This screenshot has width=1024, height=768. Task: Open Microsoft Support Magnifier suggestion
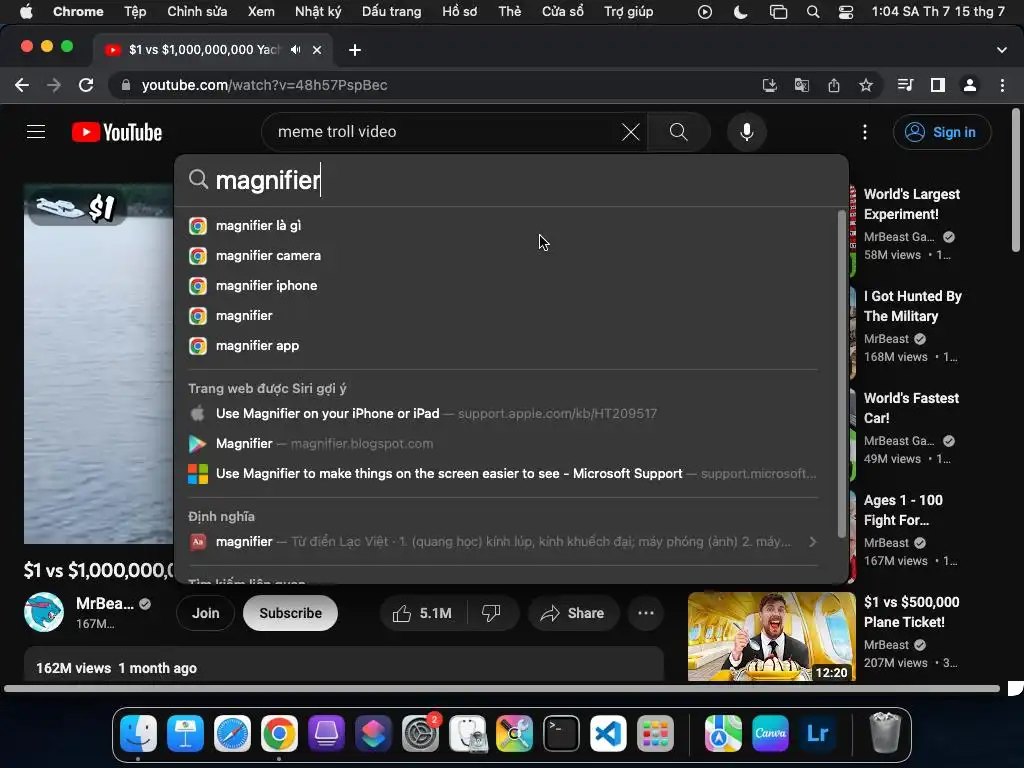tap(503, 473)
